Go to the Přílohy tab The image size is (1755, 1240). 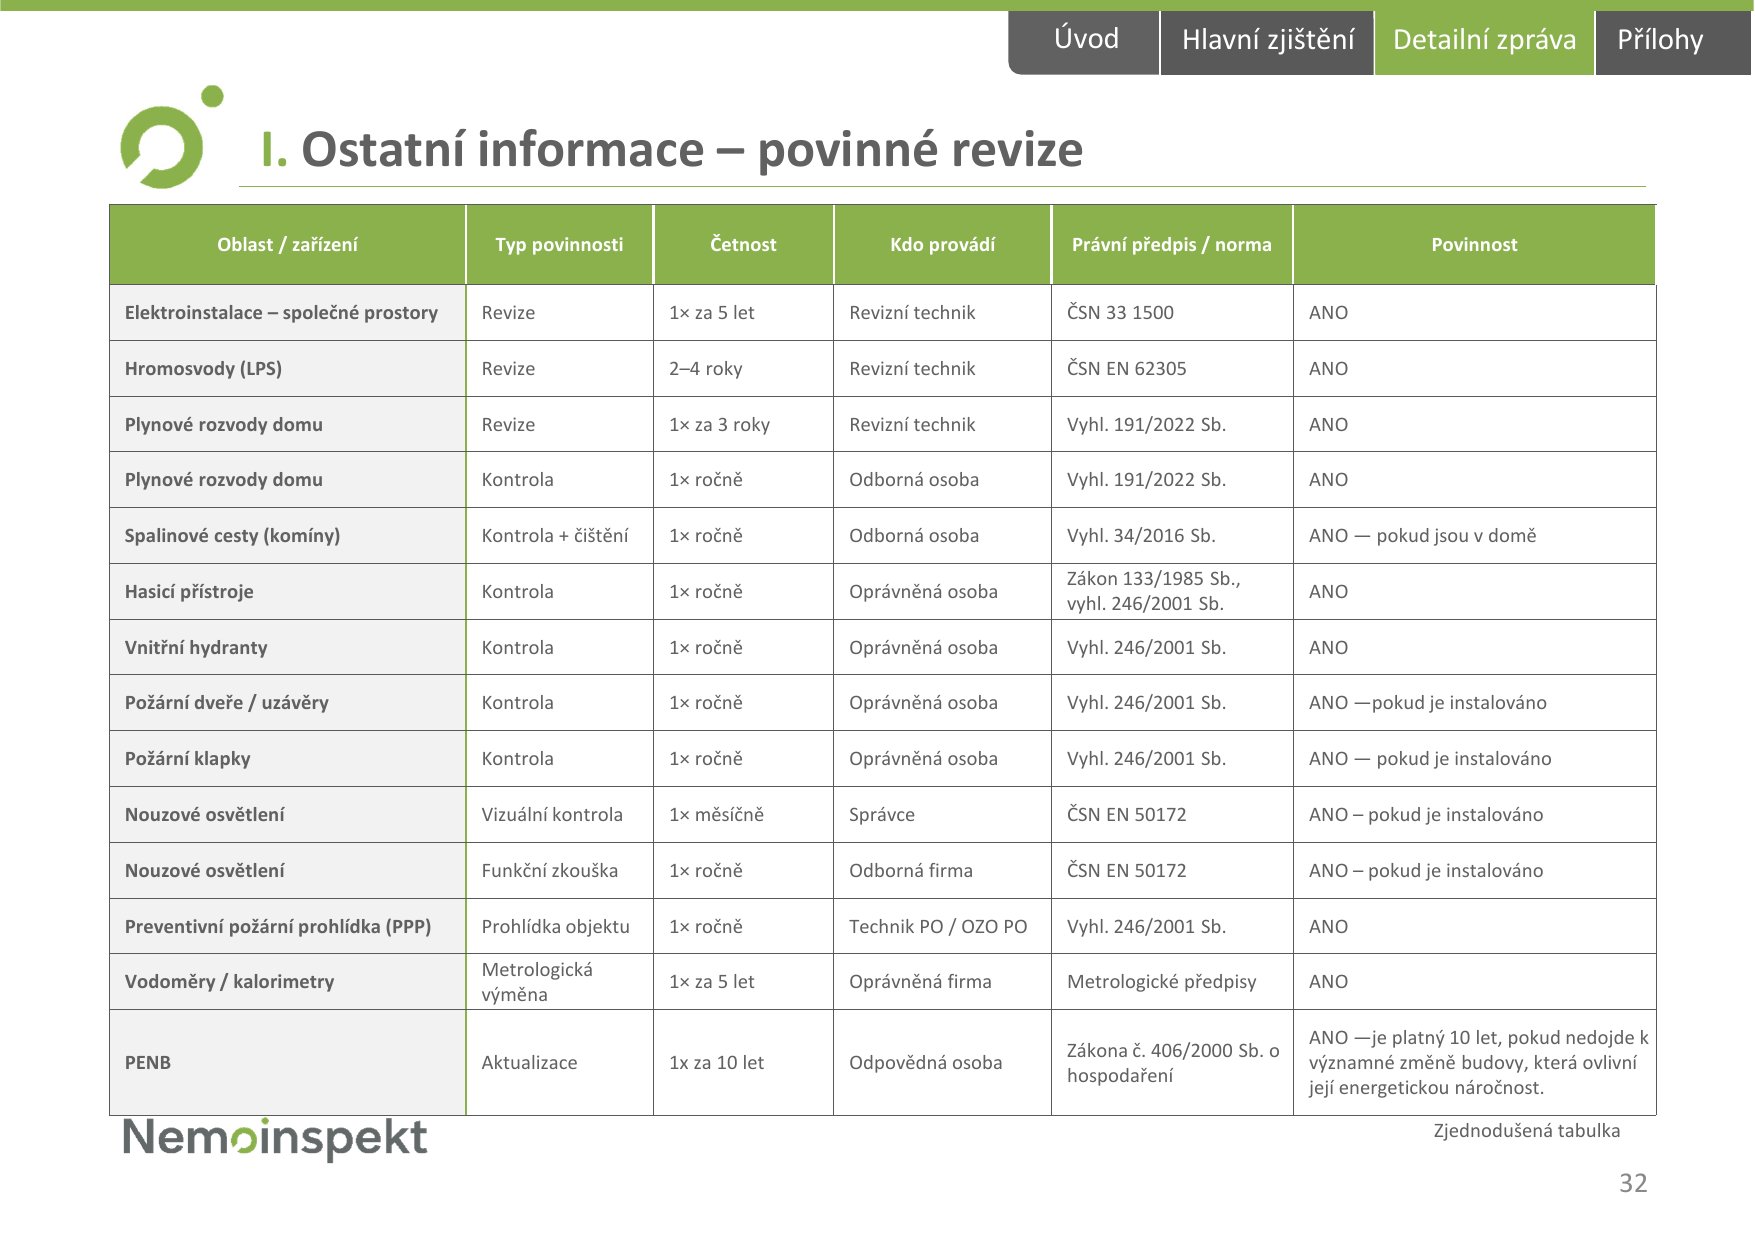1672,41
